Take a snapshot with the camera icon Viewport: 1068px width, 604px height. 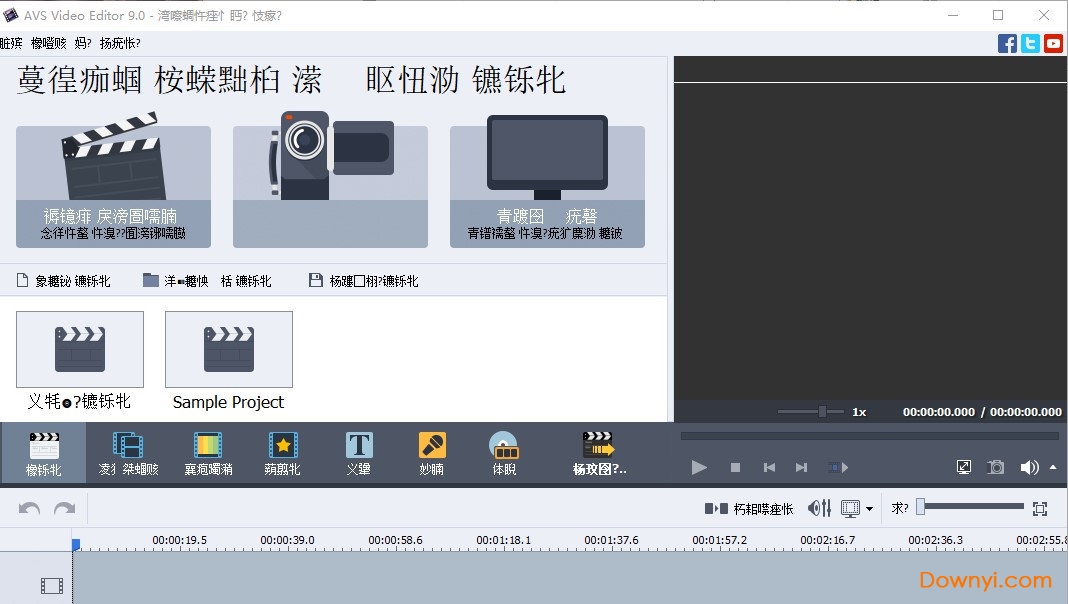click(995, 466)
